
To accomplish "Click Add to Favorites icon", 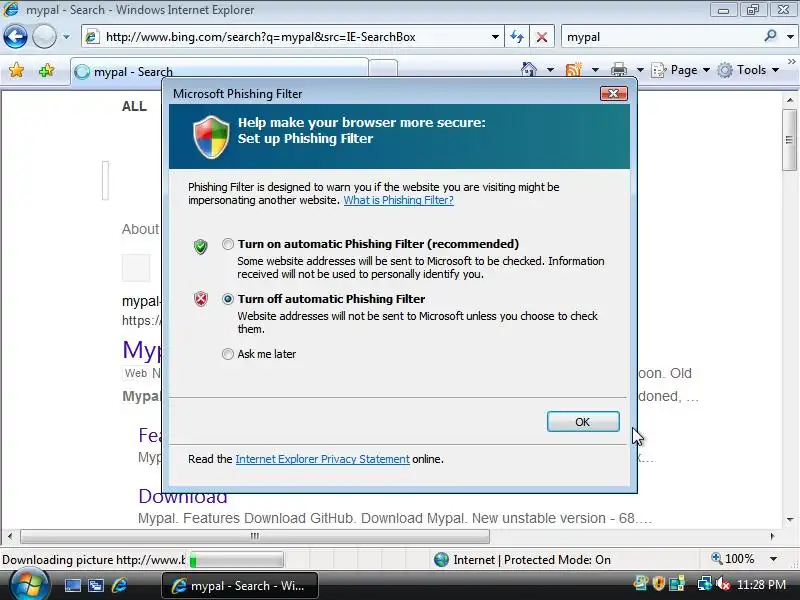I will [x=46, y=70].
